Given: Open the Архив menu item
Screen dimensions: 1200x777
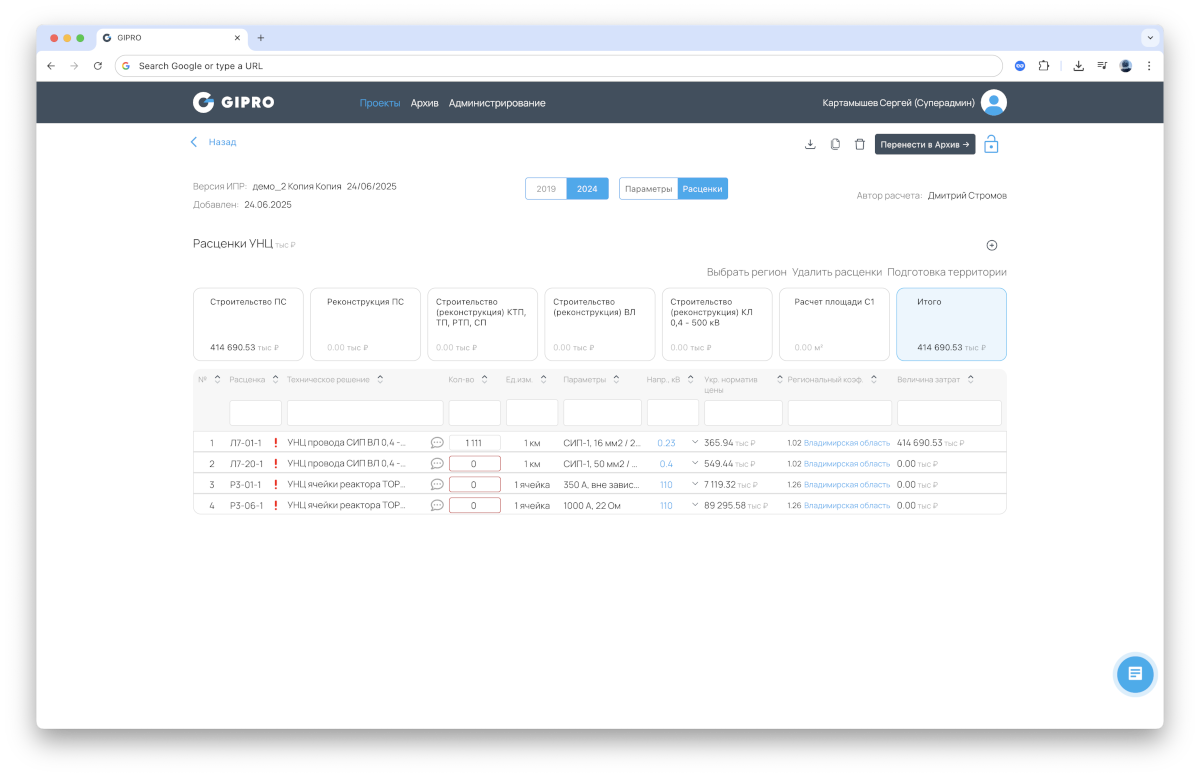Looking at the screenshot, I should 425,103.
